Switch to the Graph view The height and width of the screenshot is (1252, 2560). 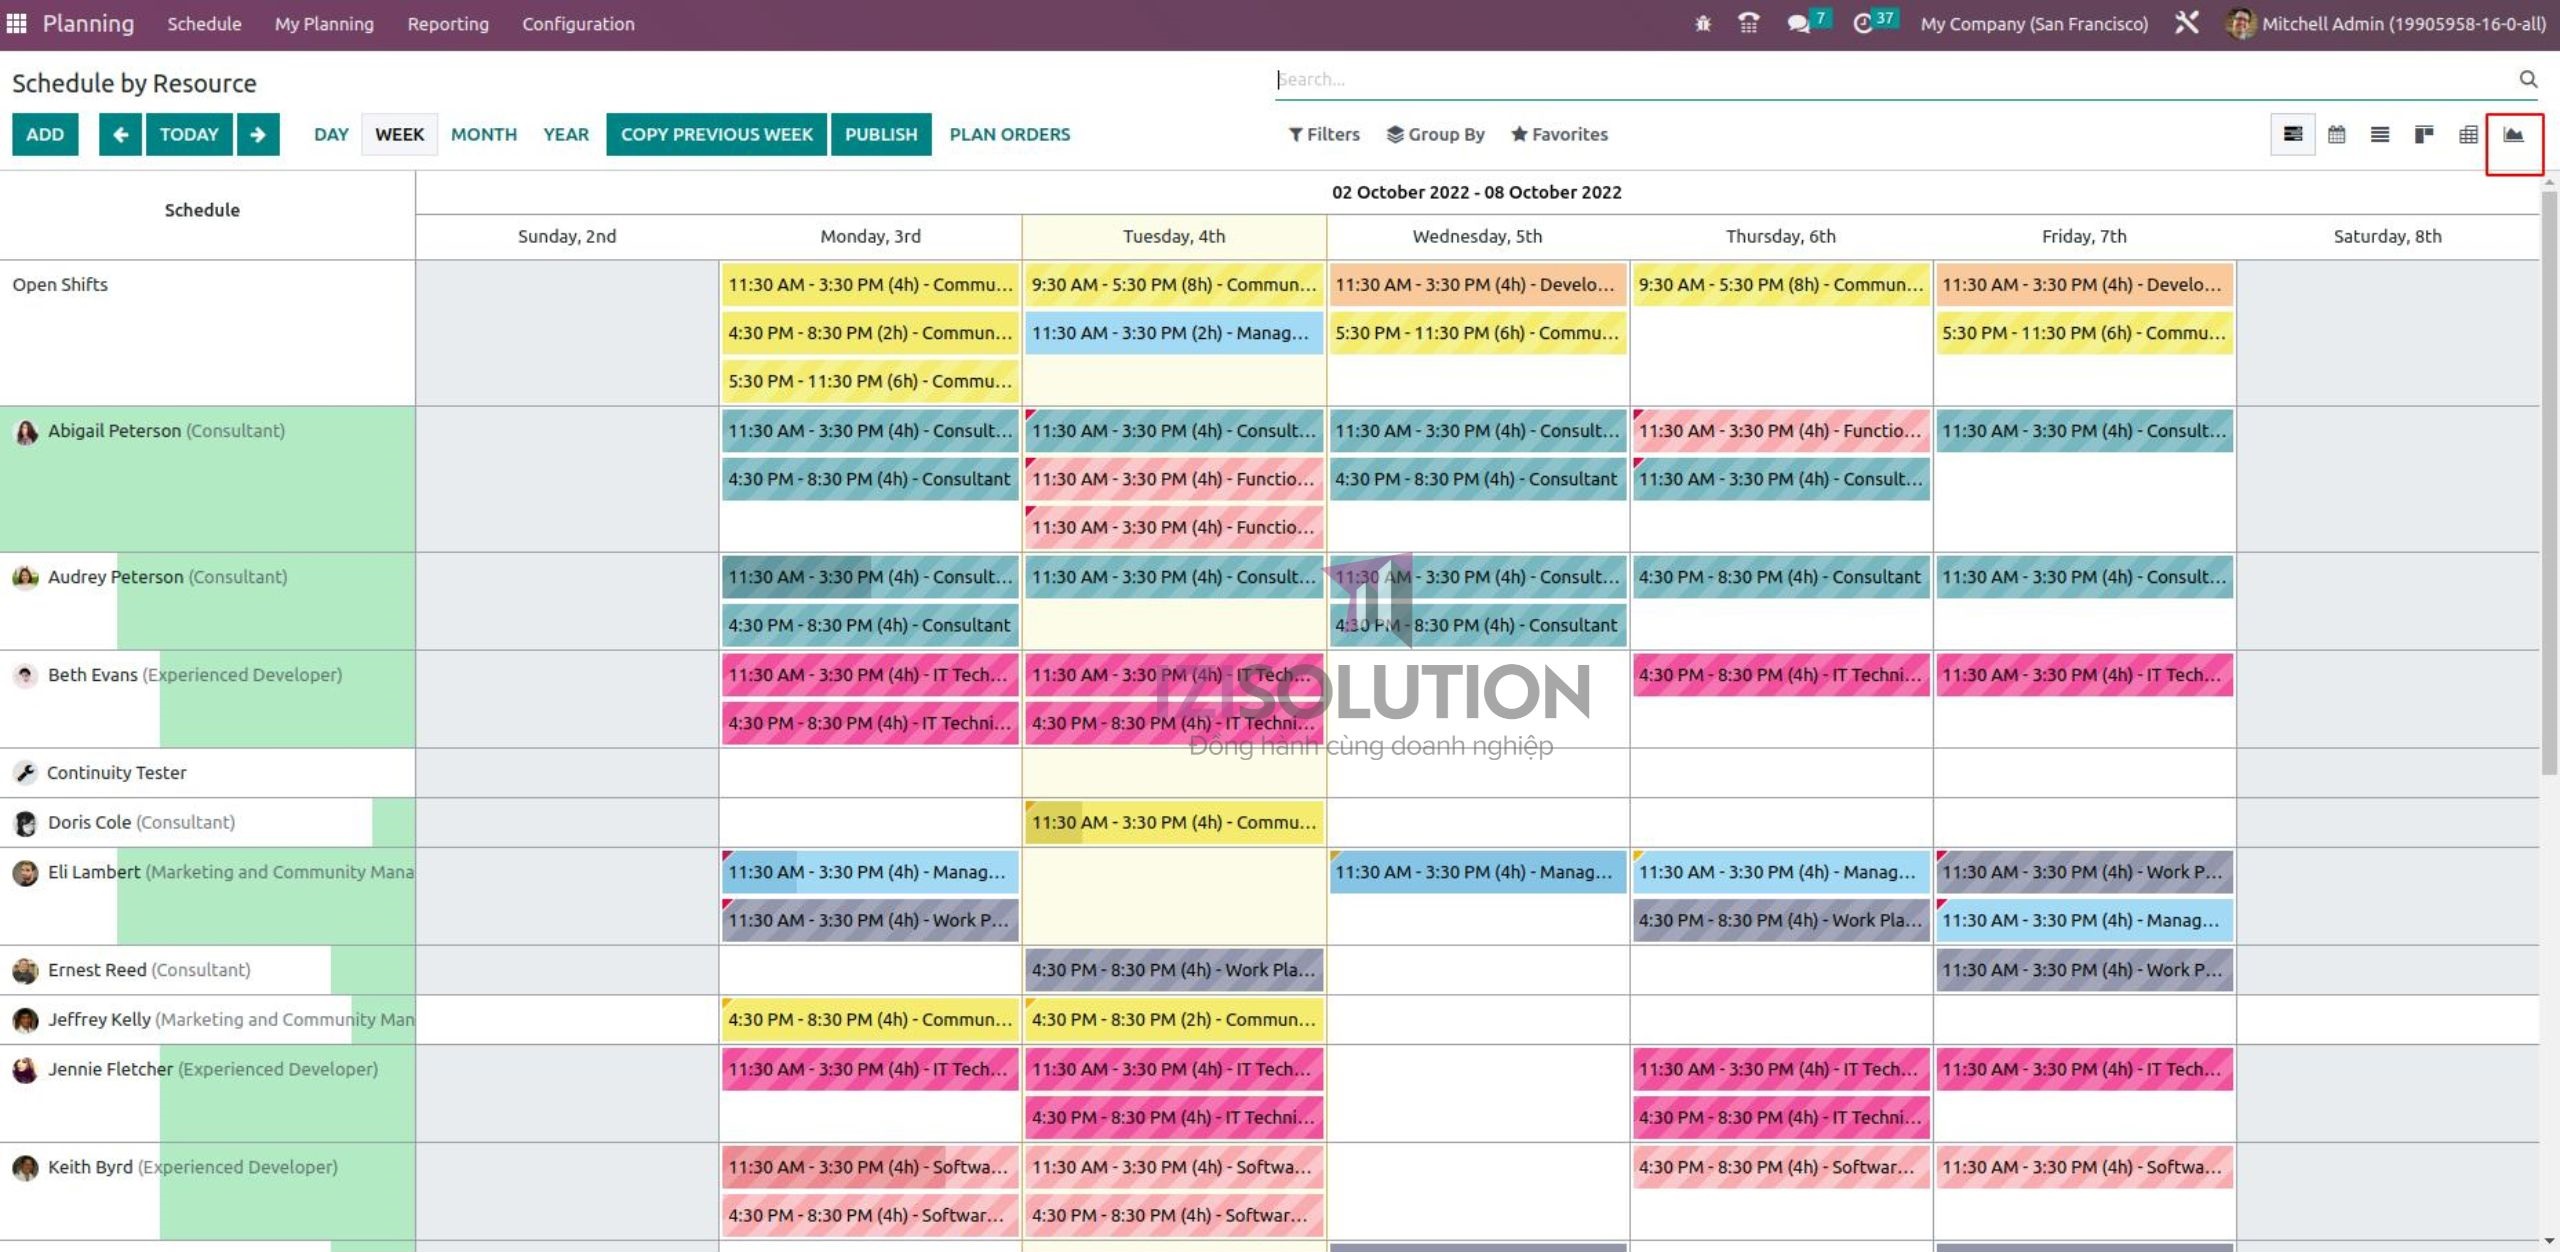coord(2516,134)
